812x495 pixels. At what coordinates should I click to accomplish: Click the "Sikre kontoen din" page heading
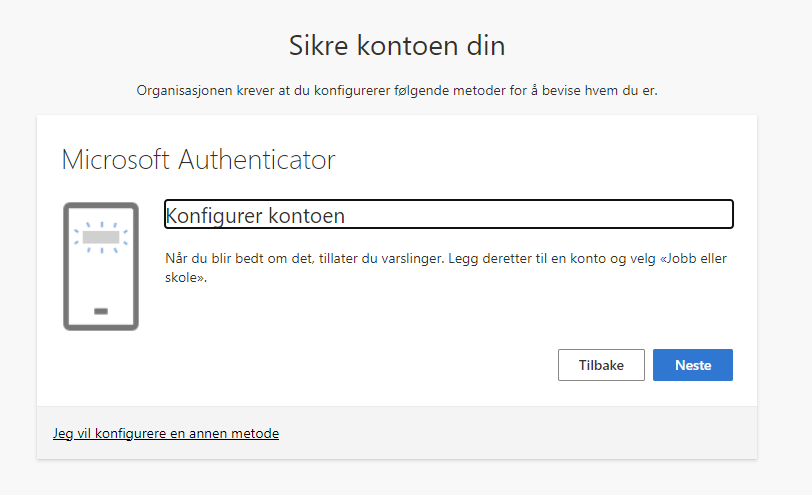(x=397, y=46)
